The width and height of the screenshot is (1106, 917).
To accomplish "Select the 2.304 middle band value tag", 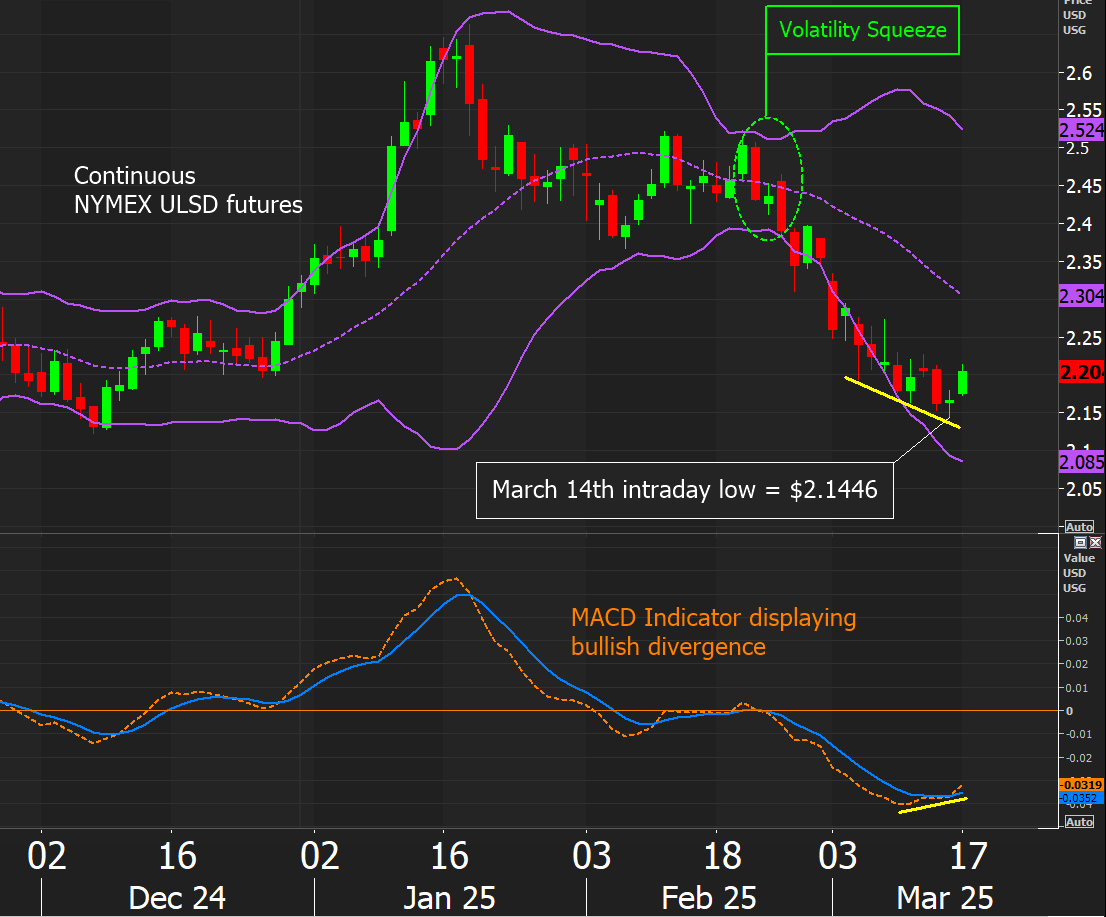I will click(x=1082, y=295).
